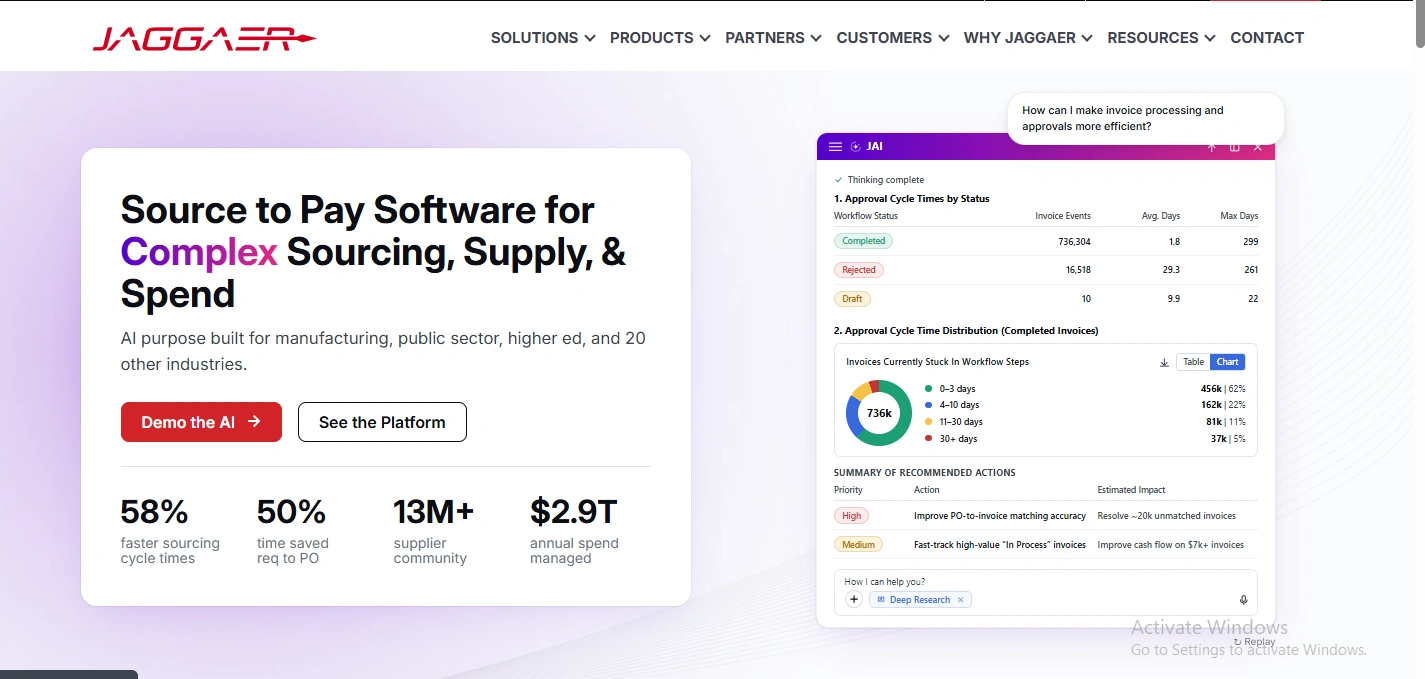Open the hamburger menu in JAI panel
The width and height of the screenshot is (1425, 679).
click(836, 147)
